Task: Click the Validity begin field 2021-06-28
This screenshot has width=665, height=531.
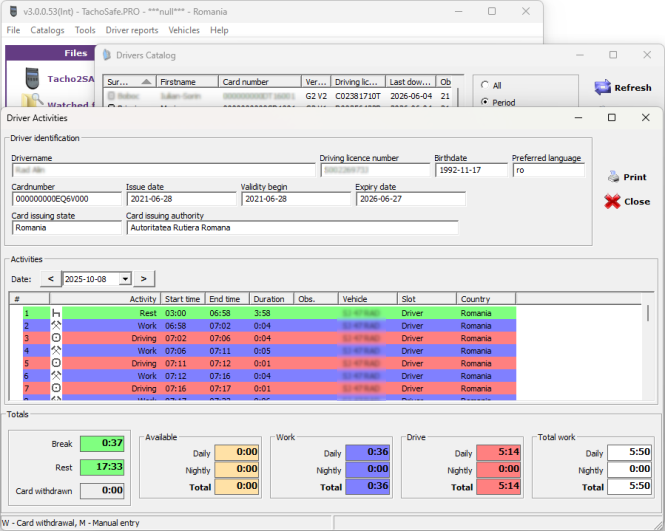Action: (296, 199)
